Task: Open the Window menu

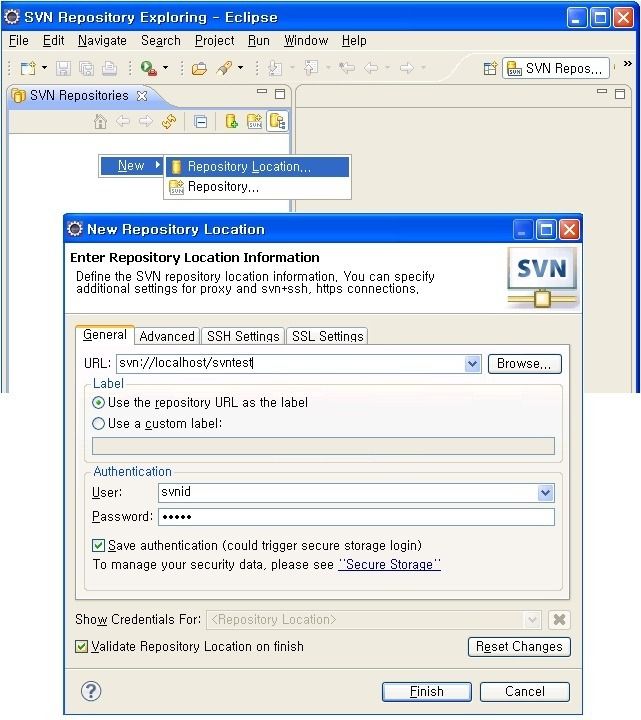Action: tap(306, 41)
